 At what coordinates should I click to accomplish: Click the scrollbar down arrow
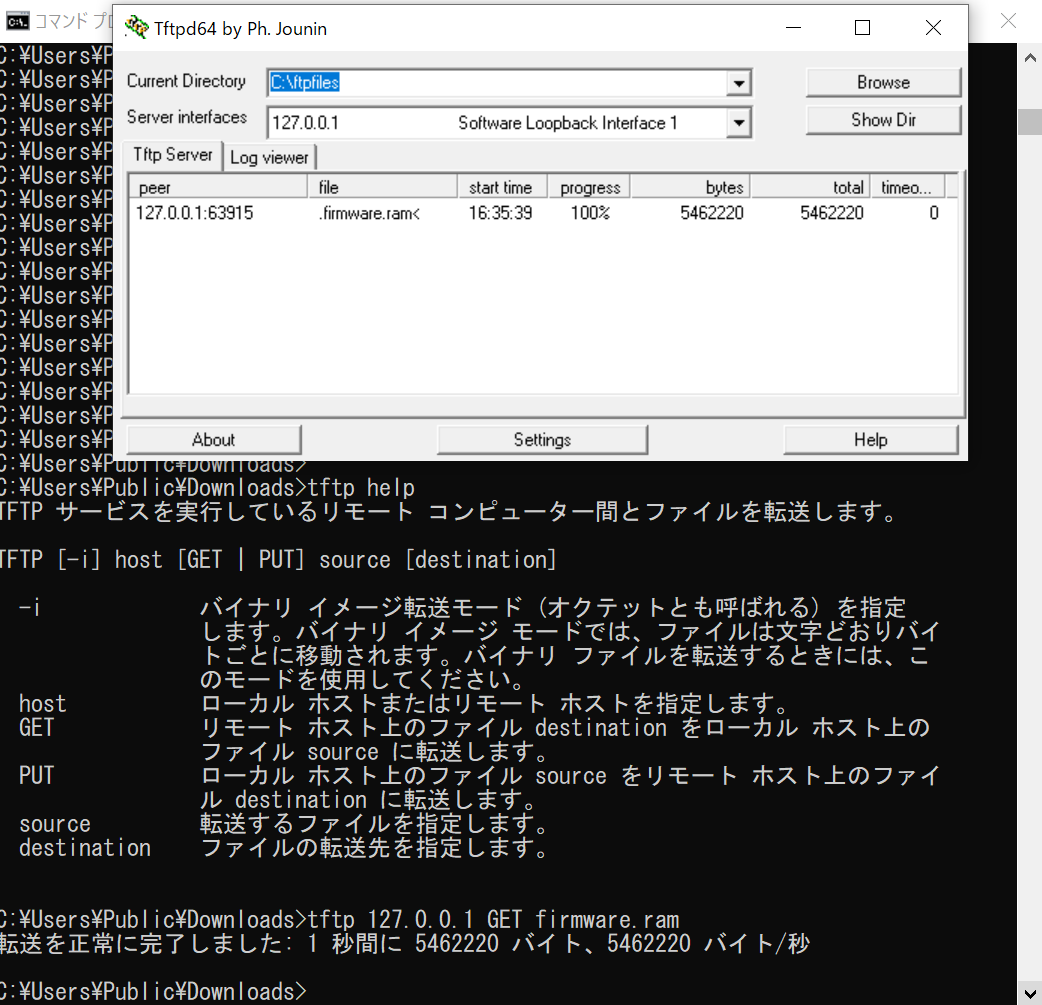[1031, 991]
